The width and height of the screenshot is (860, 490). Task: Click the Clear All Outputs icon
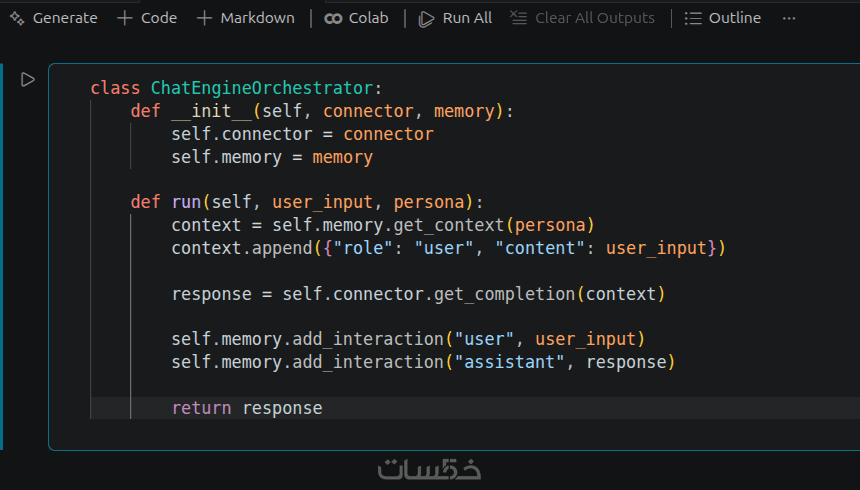pos(517,18)
